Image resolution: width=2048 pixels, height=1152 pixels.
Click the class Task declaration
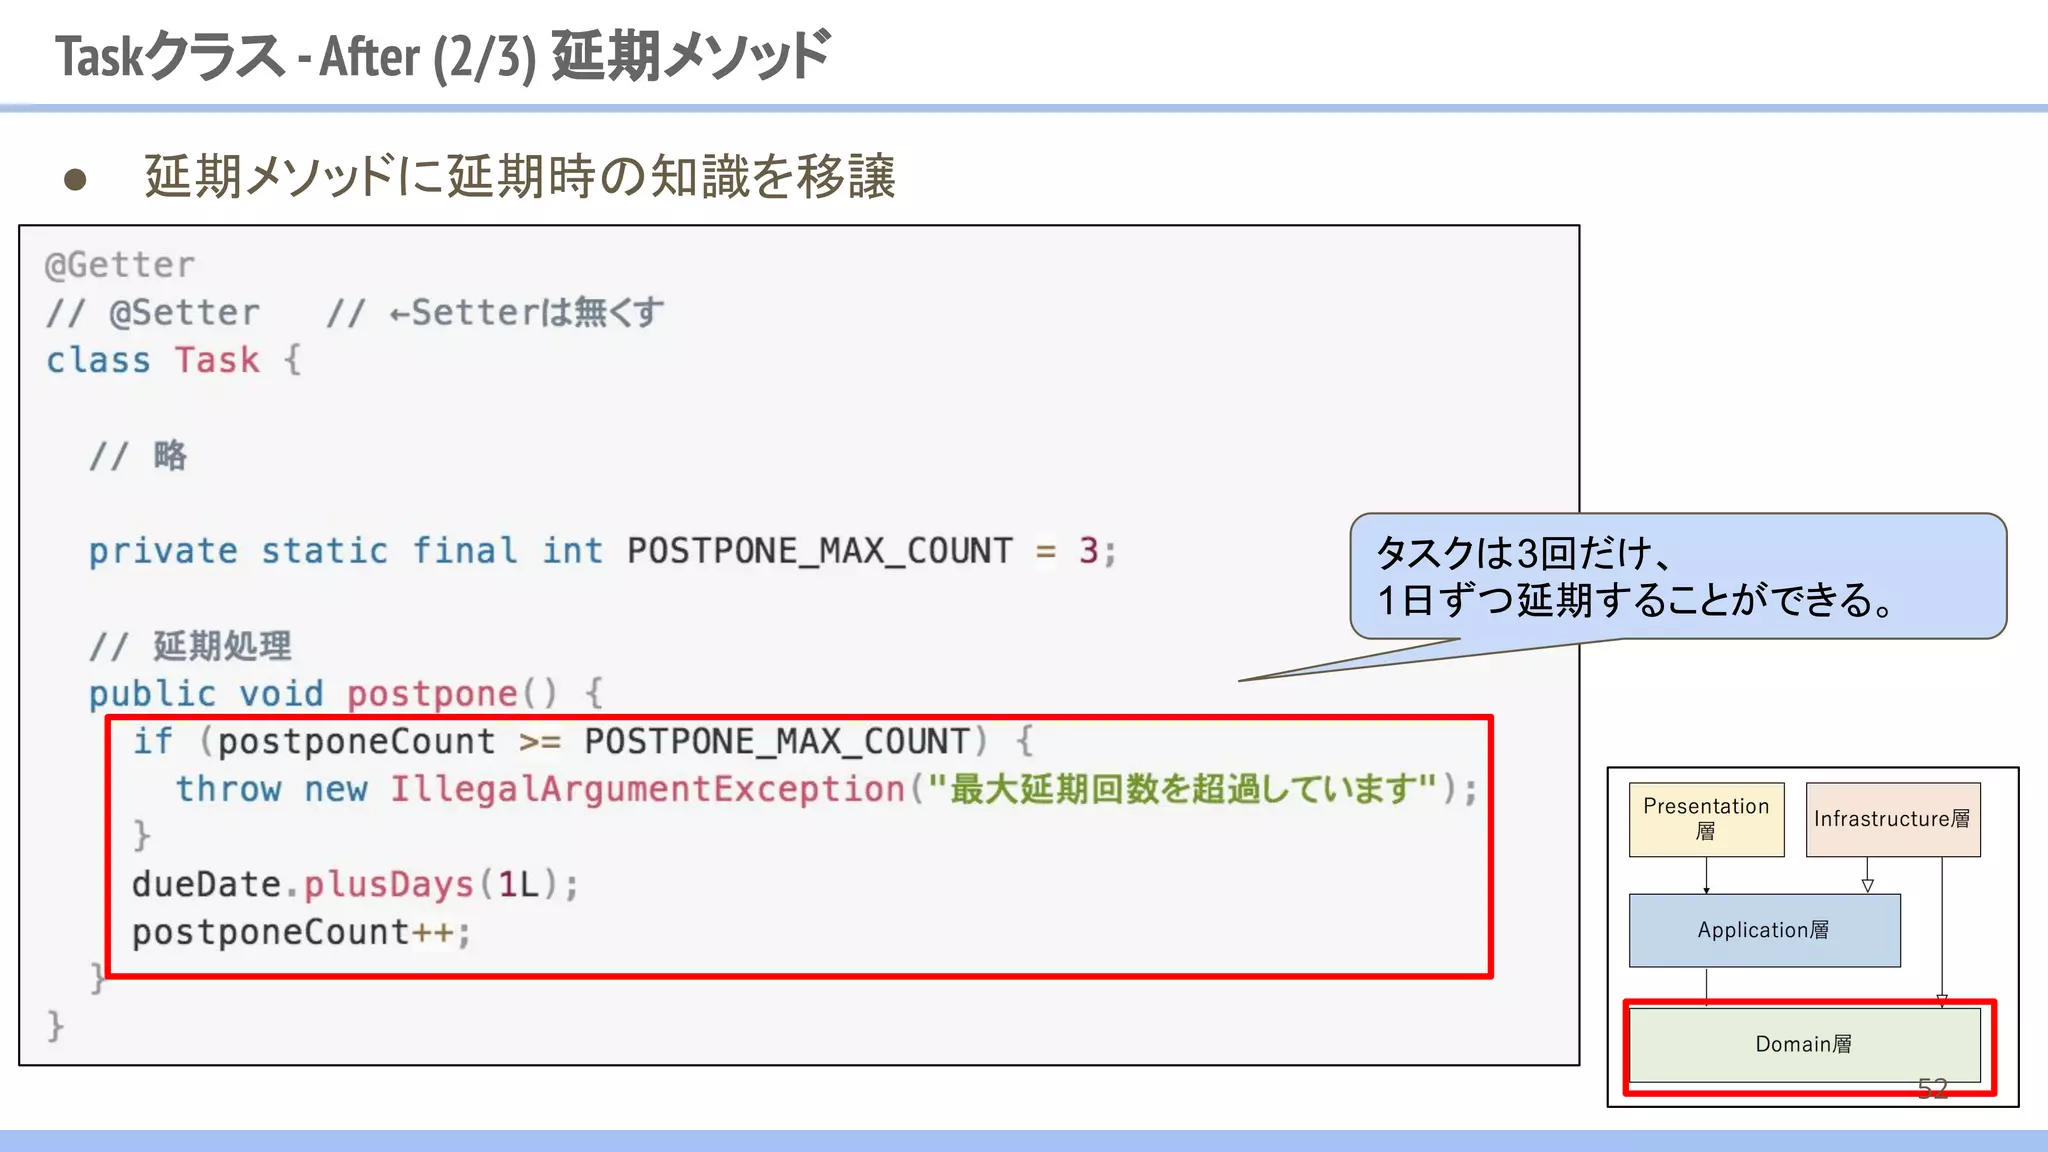tap(172, 360)
